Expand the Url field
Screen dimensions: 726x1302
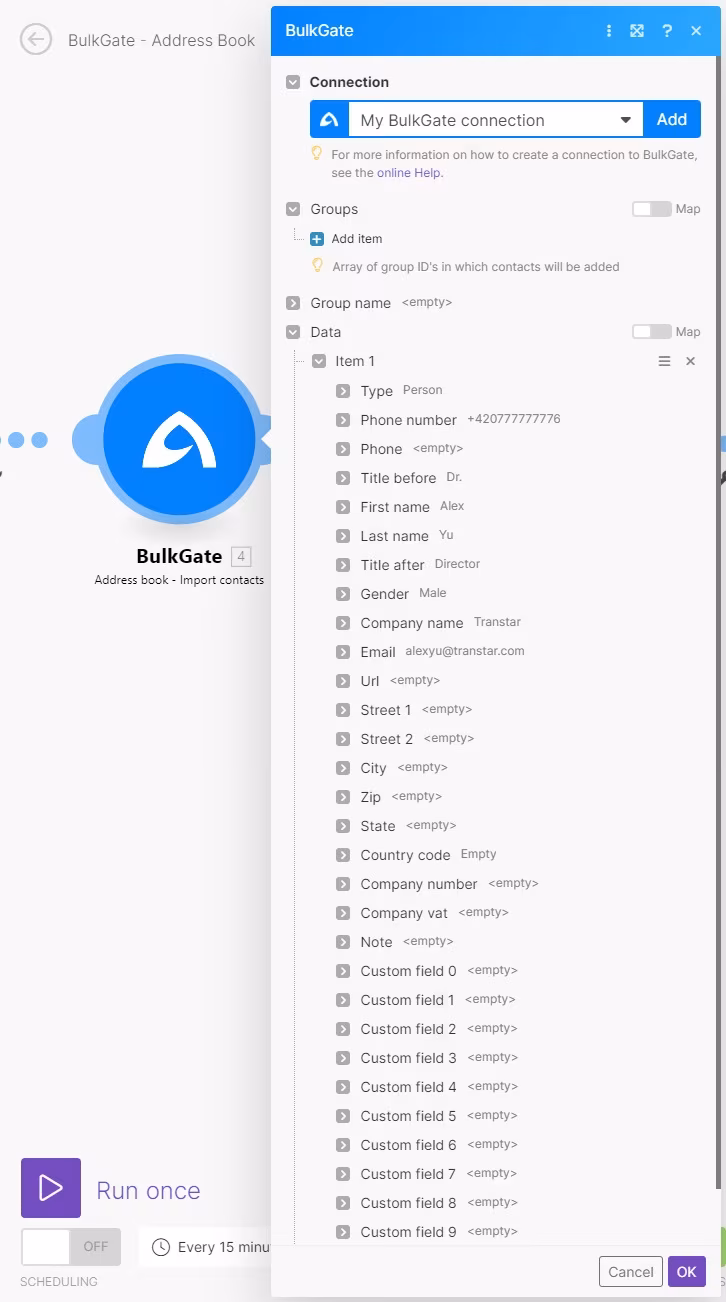[x=343, y=681]
